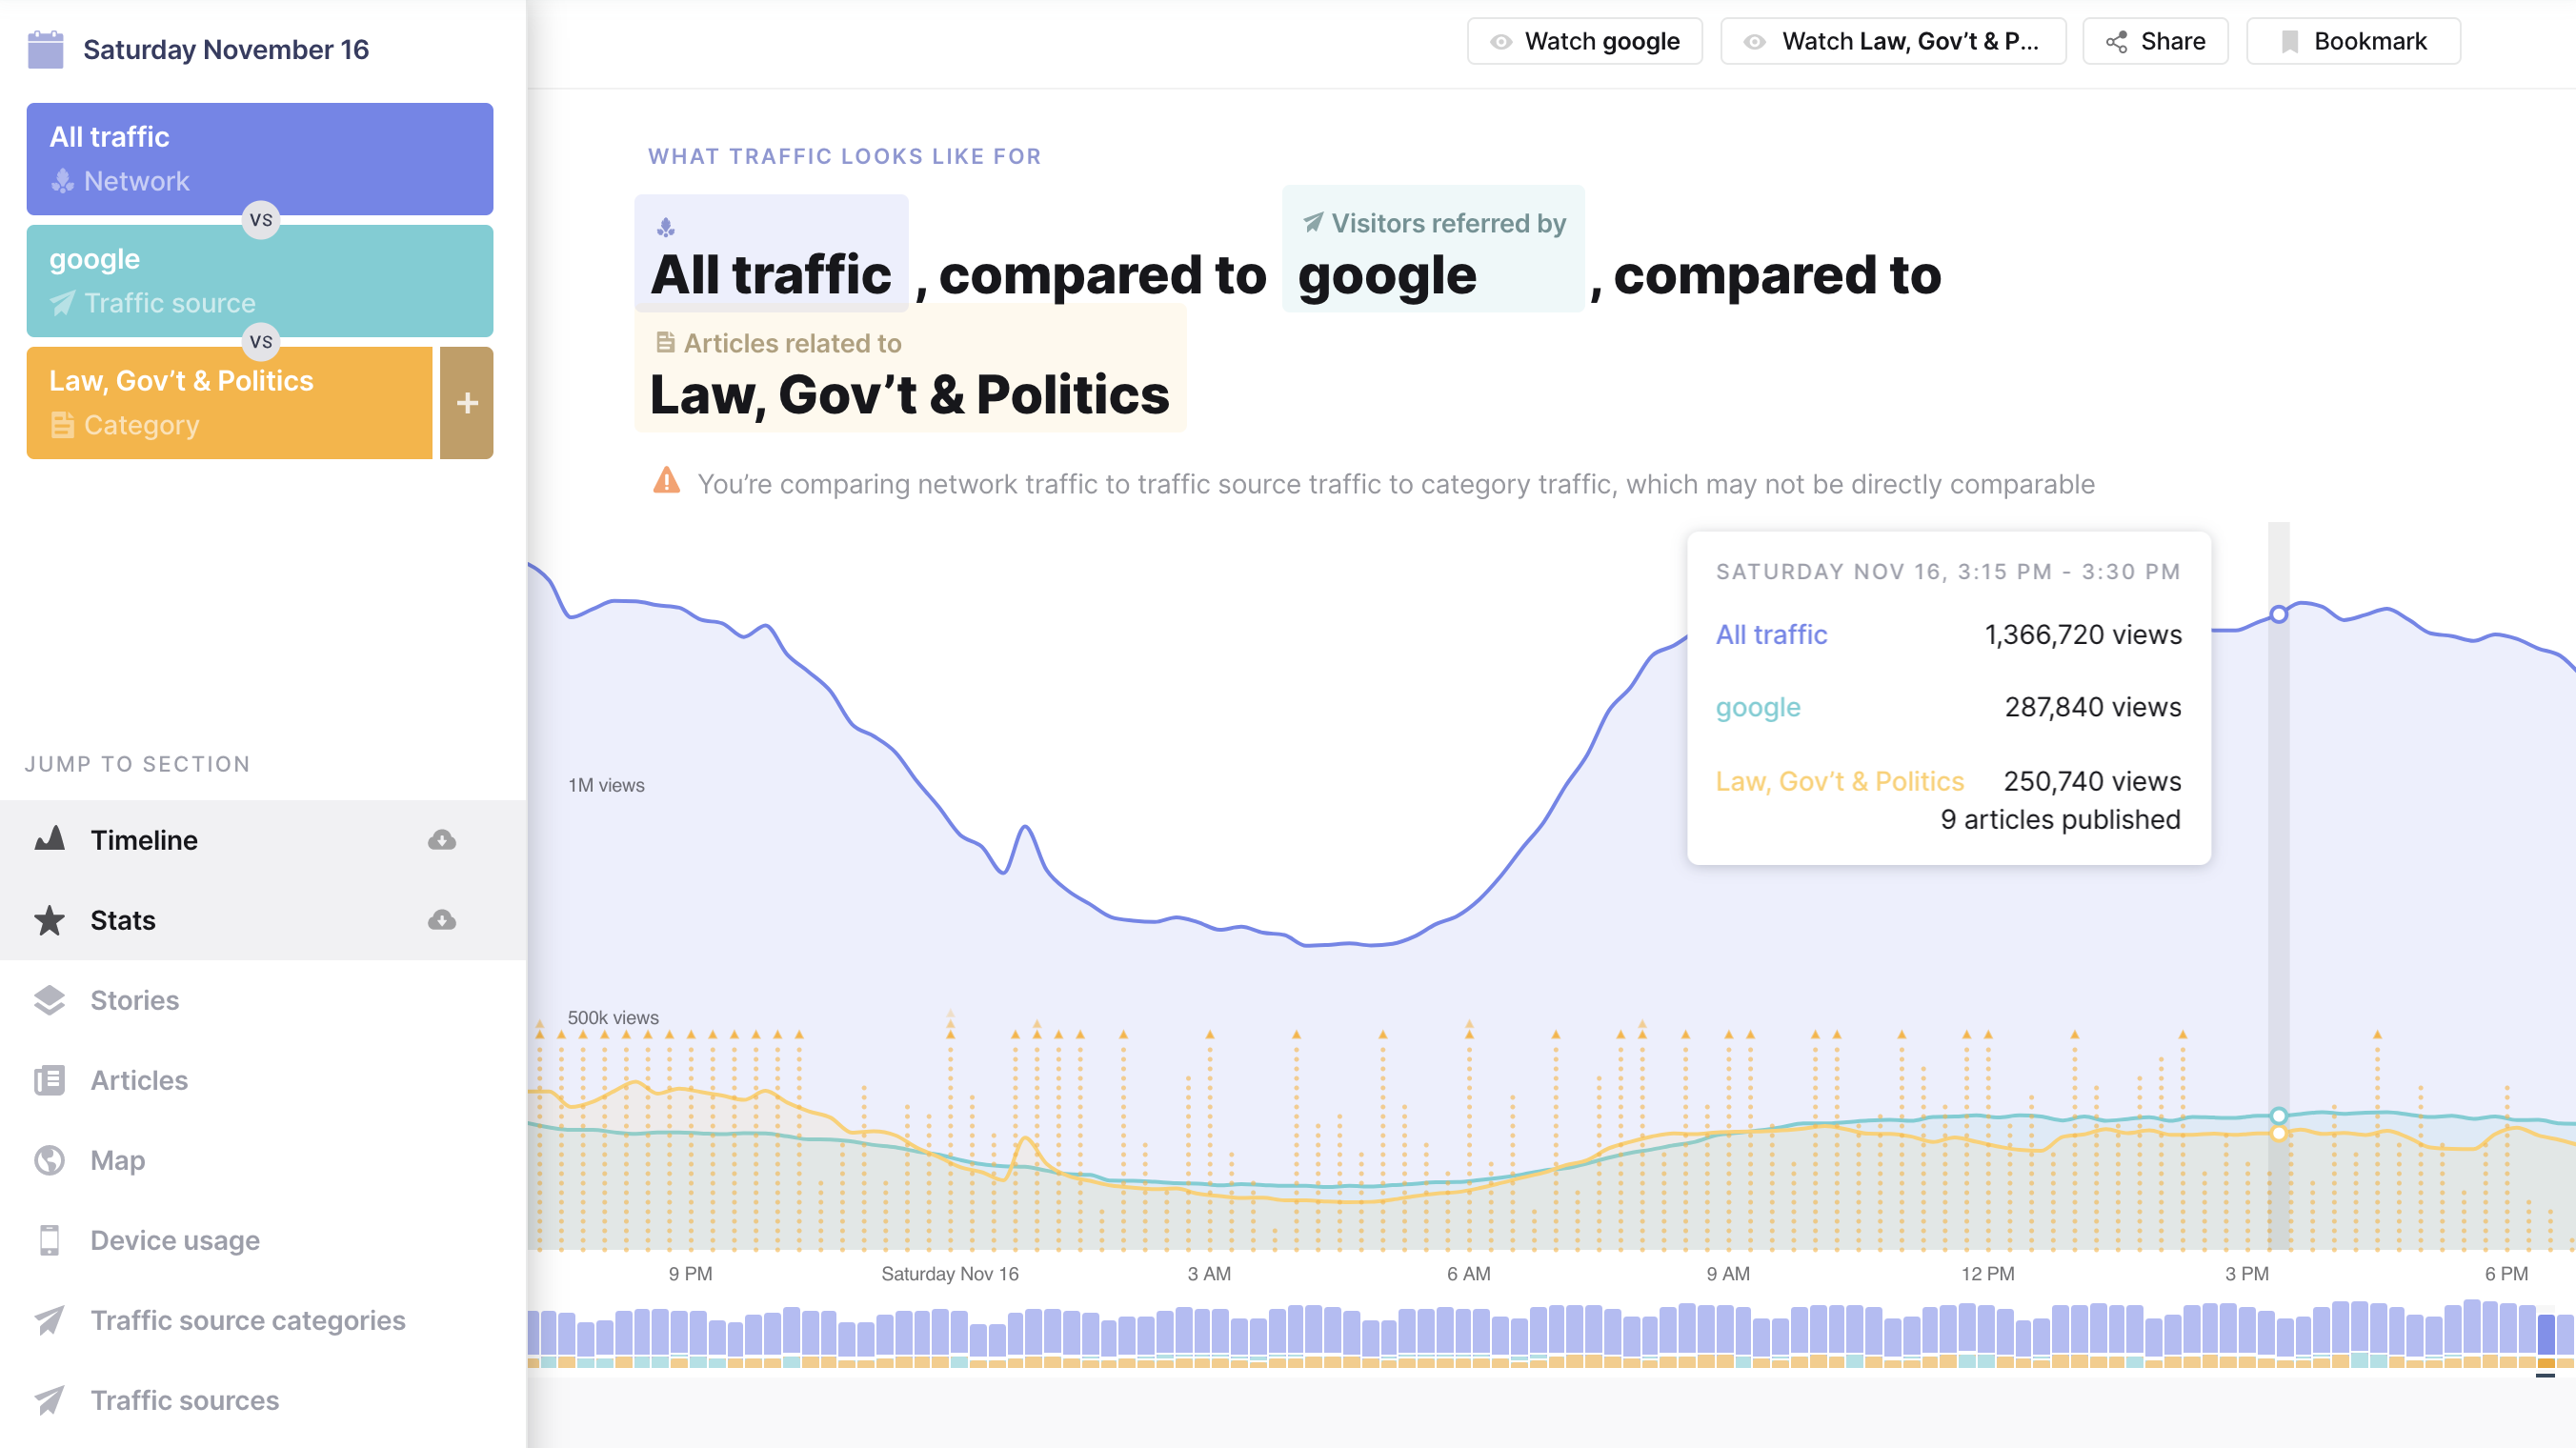Select Law, Gov't & Politics in the tooltip
This screenshot has height=1448, width=2576.
[x=1840, y=781]
